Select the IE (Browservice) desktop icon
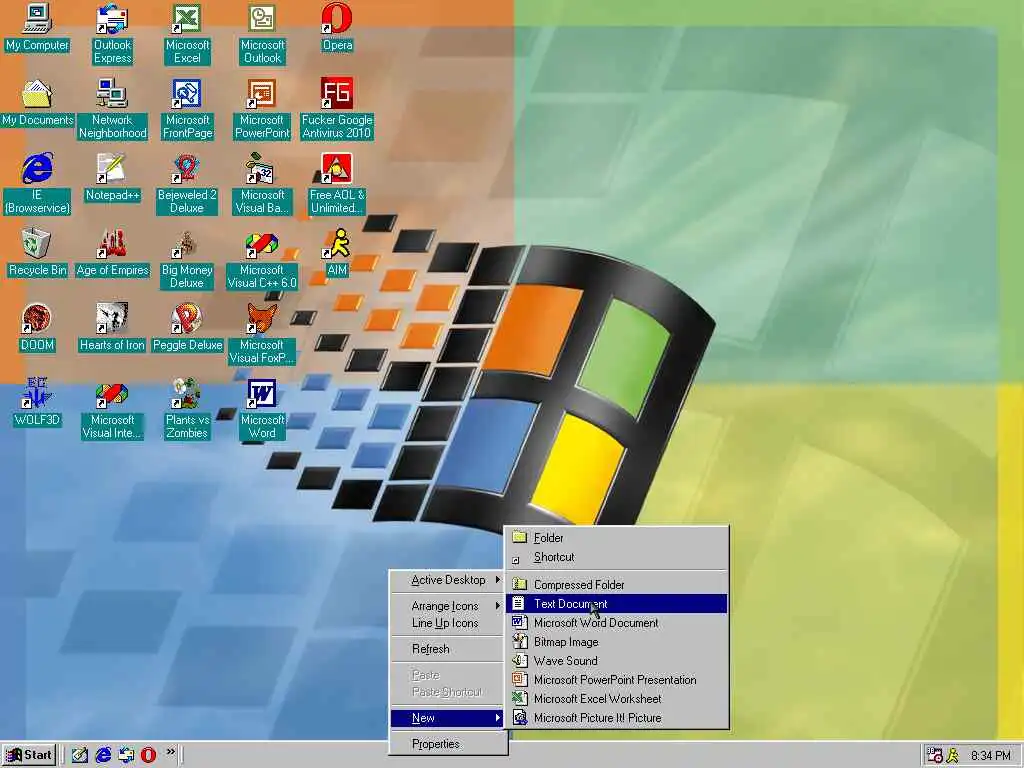 tap(37, 184)
